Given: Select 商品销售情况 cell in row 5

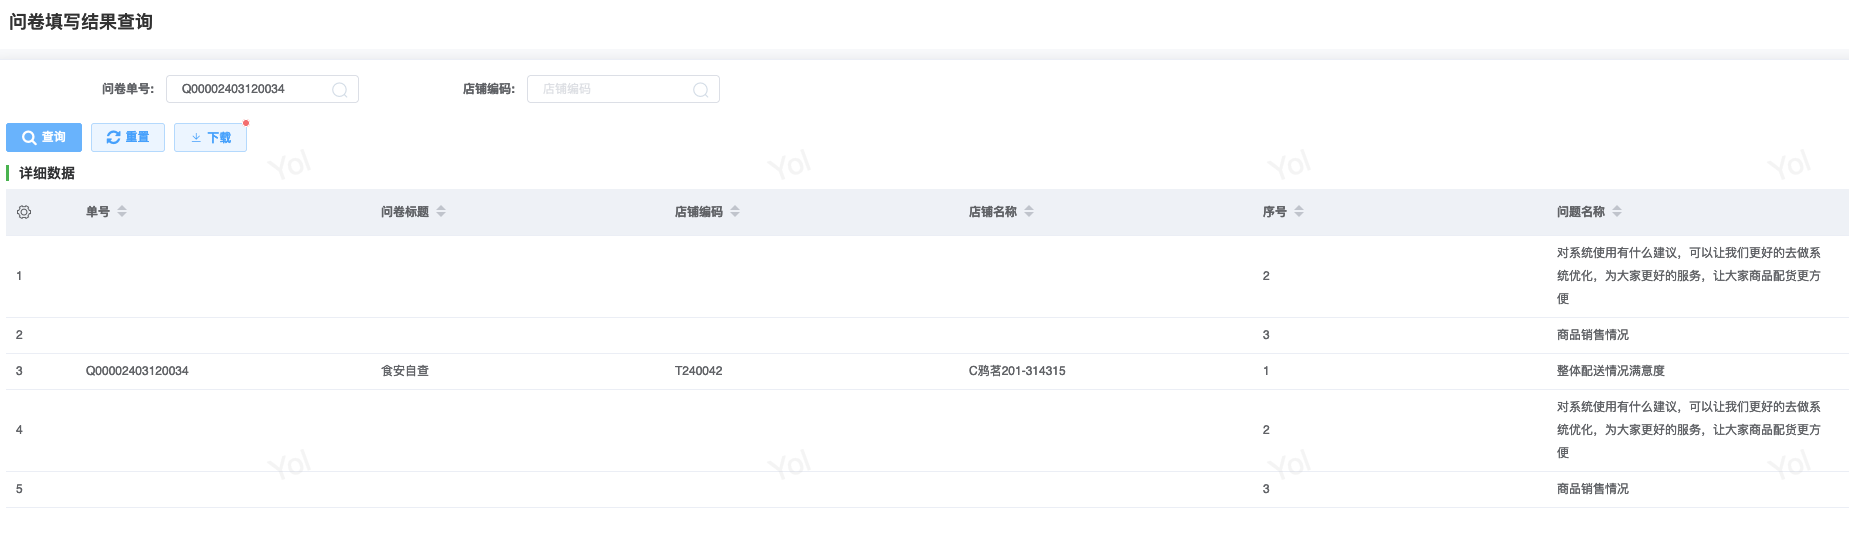Looking at the screenshot, I should coord(1592,489).
